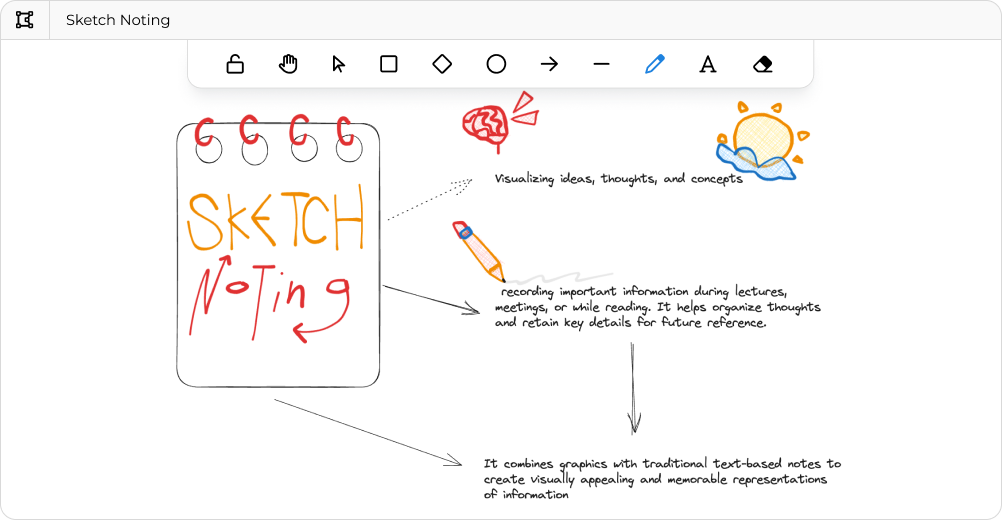Select the Ellipse shape tool
1002x520 pixels.
click(496, 64)
